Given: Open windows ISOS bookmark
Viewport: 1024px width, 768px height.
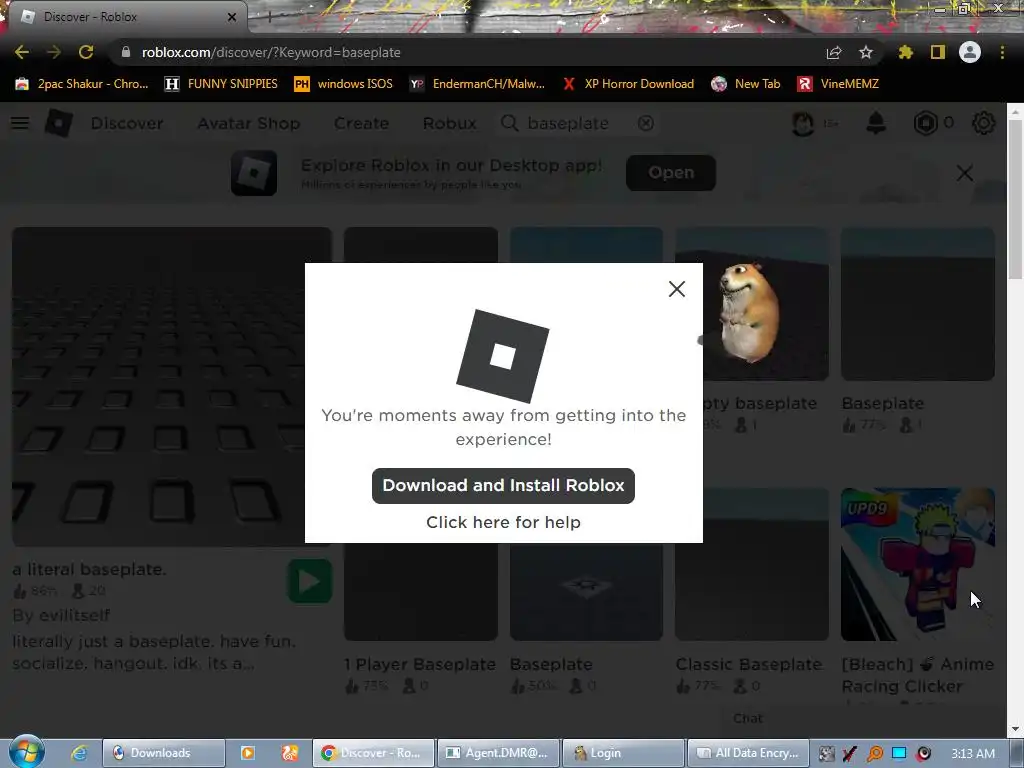Looking at the screenshot, I should tap(344, 84).
